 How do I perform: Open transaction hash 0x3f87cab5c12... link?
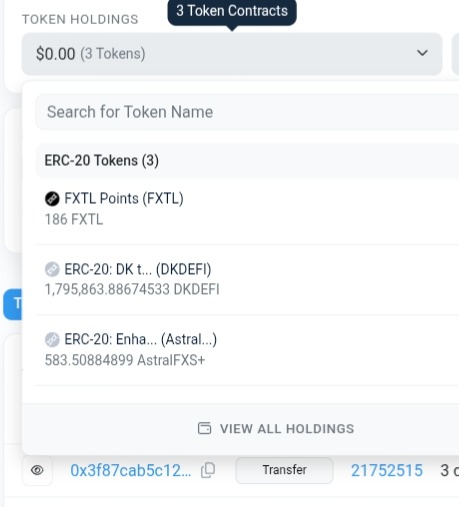click(131, 471)
